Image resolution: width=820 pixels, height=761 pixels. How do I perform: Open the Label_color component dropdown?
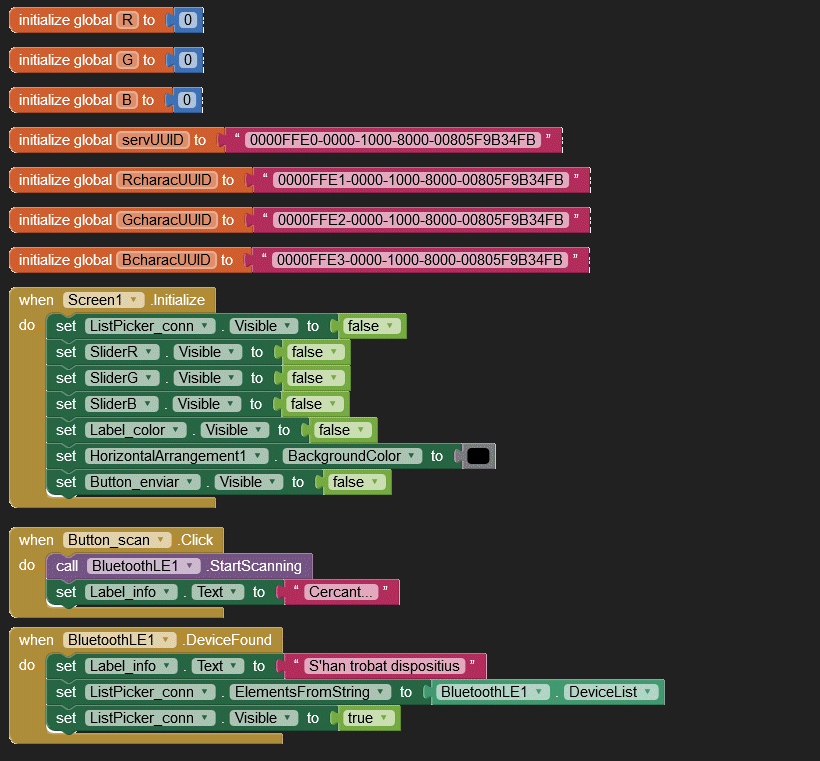[x=178, y=430]
